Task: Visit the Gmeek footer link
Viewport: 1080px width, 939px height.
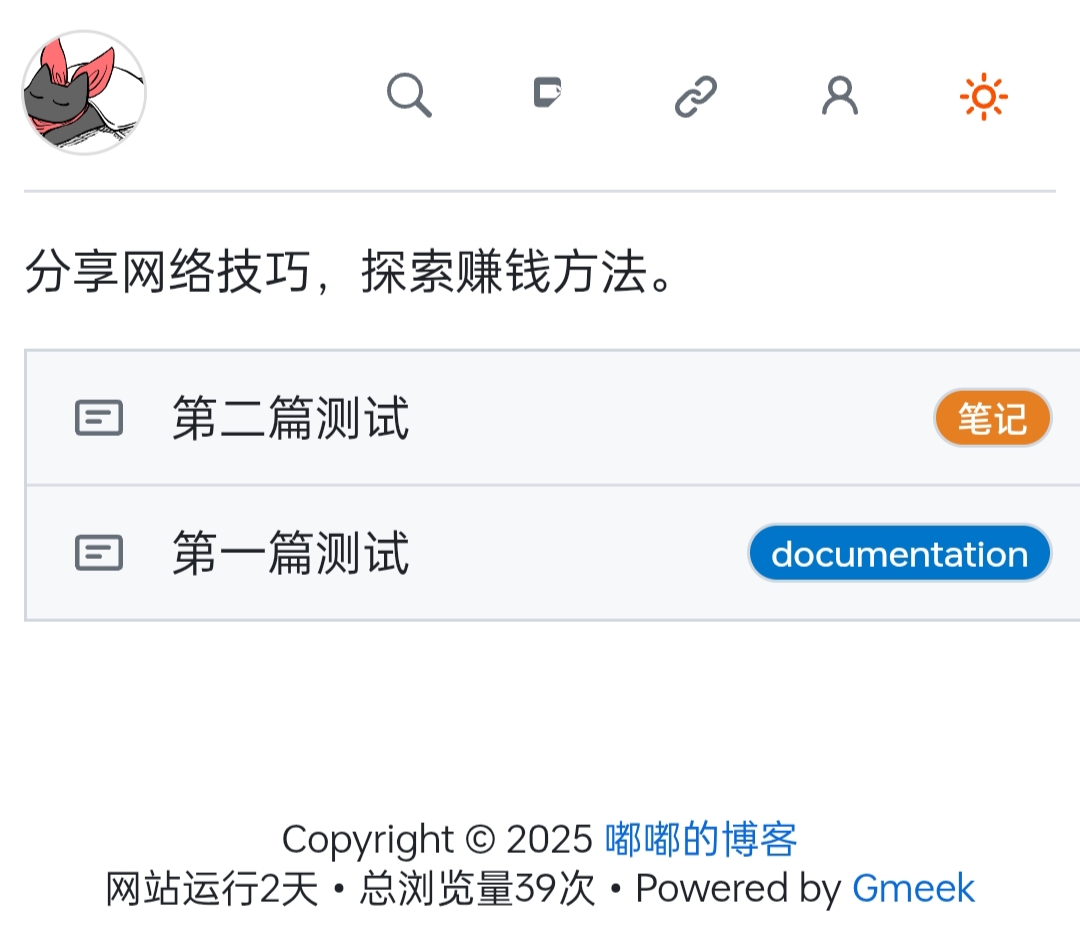Action: (913, 888)
